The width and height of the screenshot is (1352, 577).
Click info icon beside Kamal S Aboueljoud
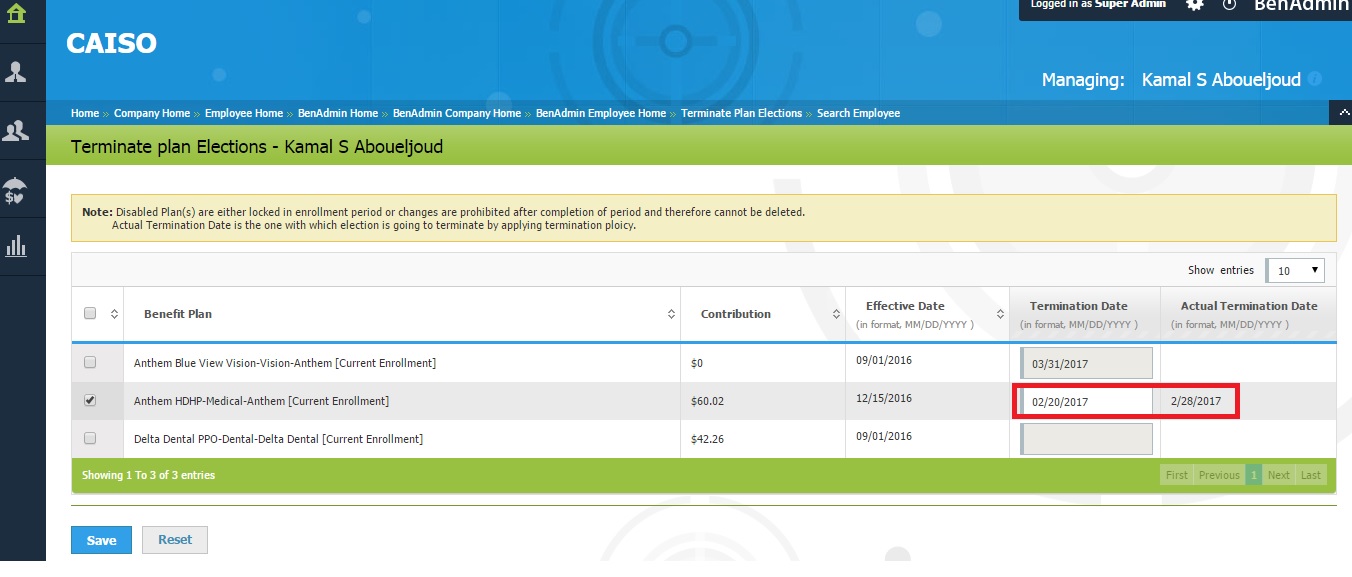point(1315,79)
